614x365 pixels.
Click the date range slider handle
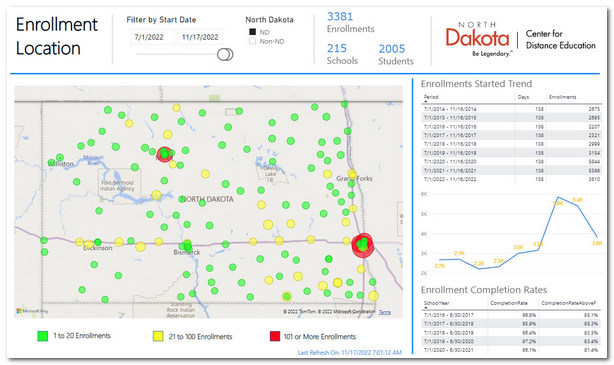pos(225,54)
